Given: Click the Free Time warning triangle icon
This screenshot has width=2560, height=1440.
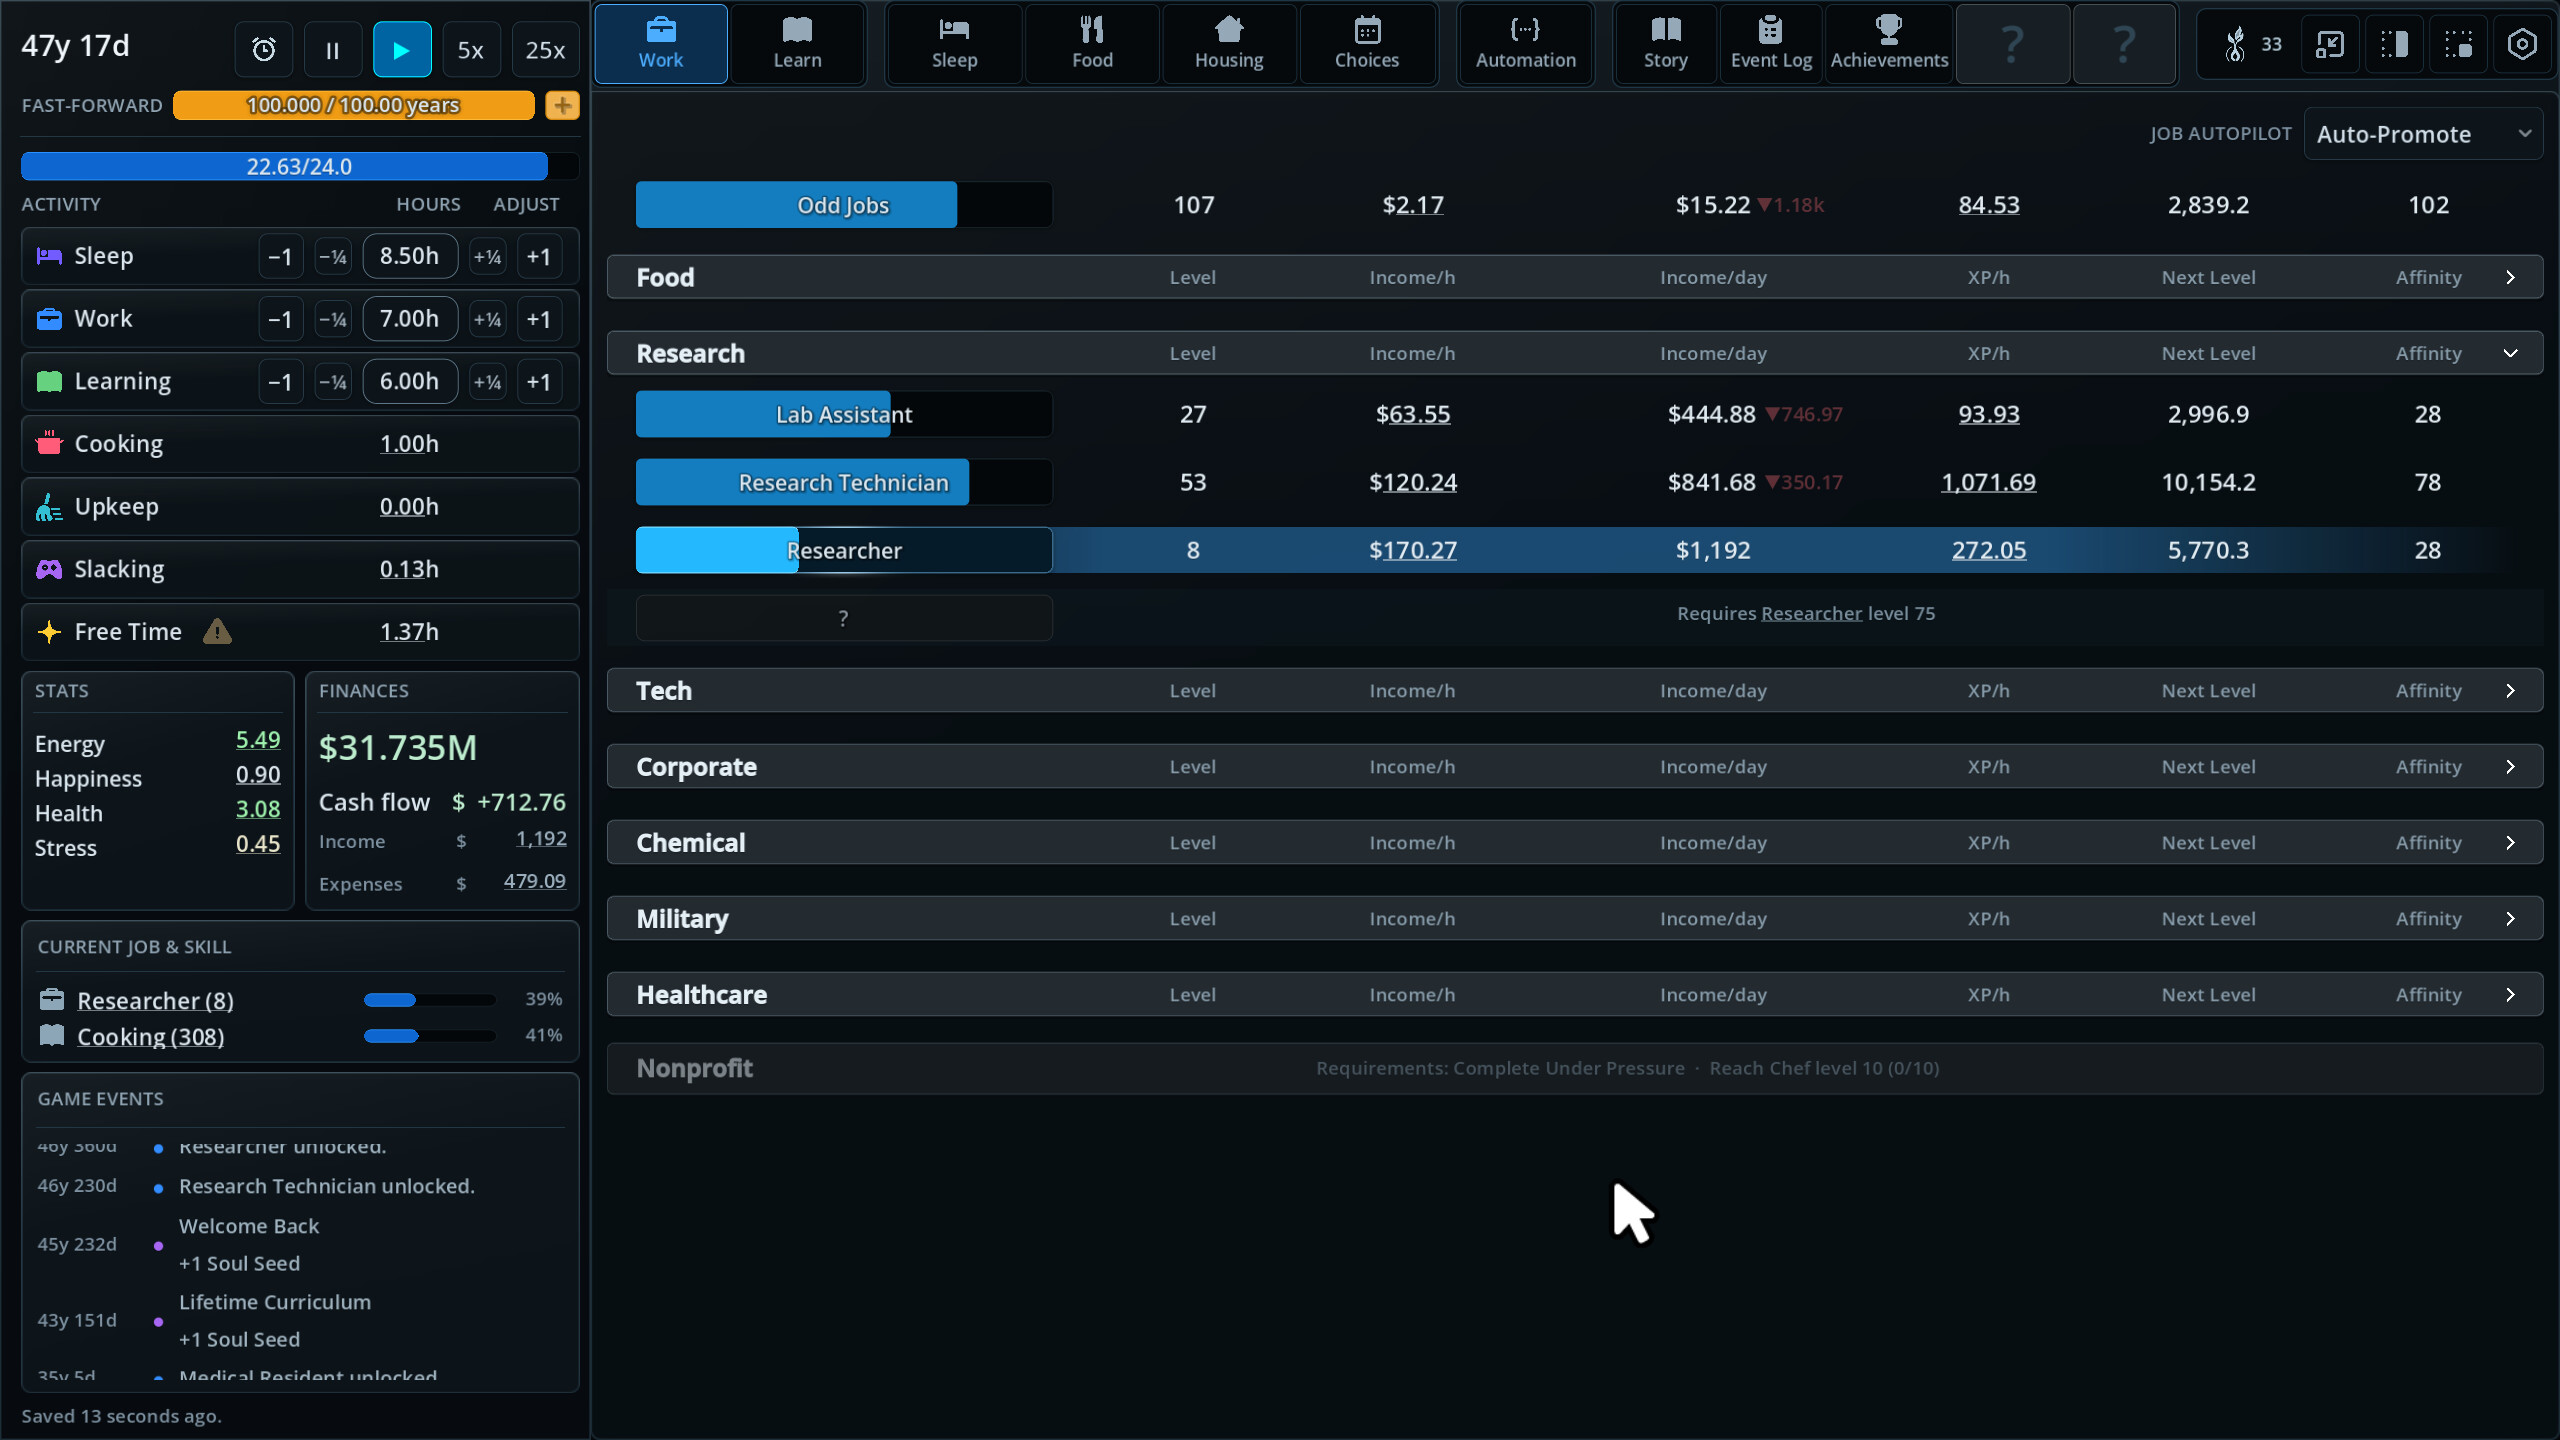Looking at the screenshot, I should pyautogui.click(x=217, y=631).
